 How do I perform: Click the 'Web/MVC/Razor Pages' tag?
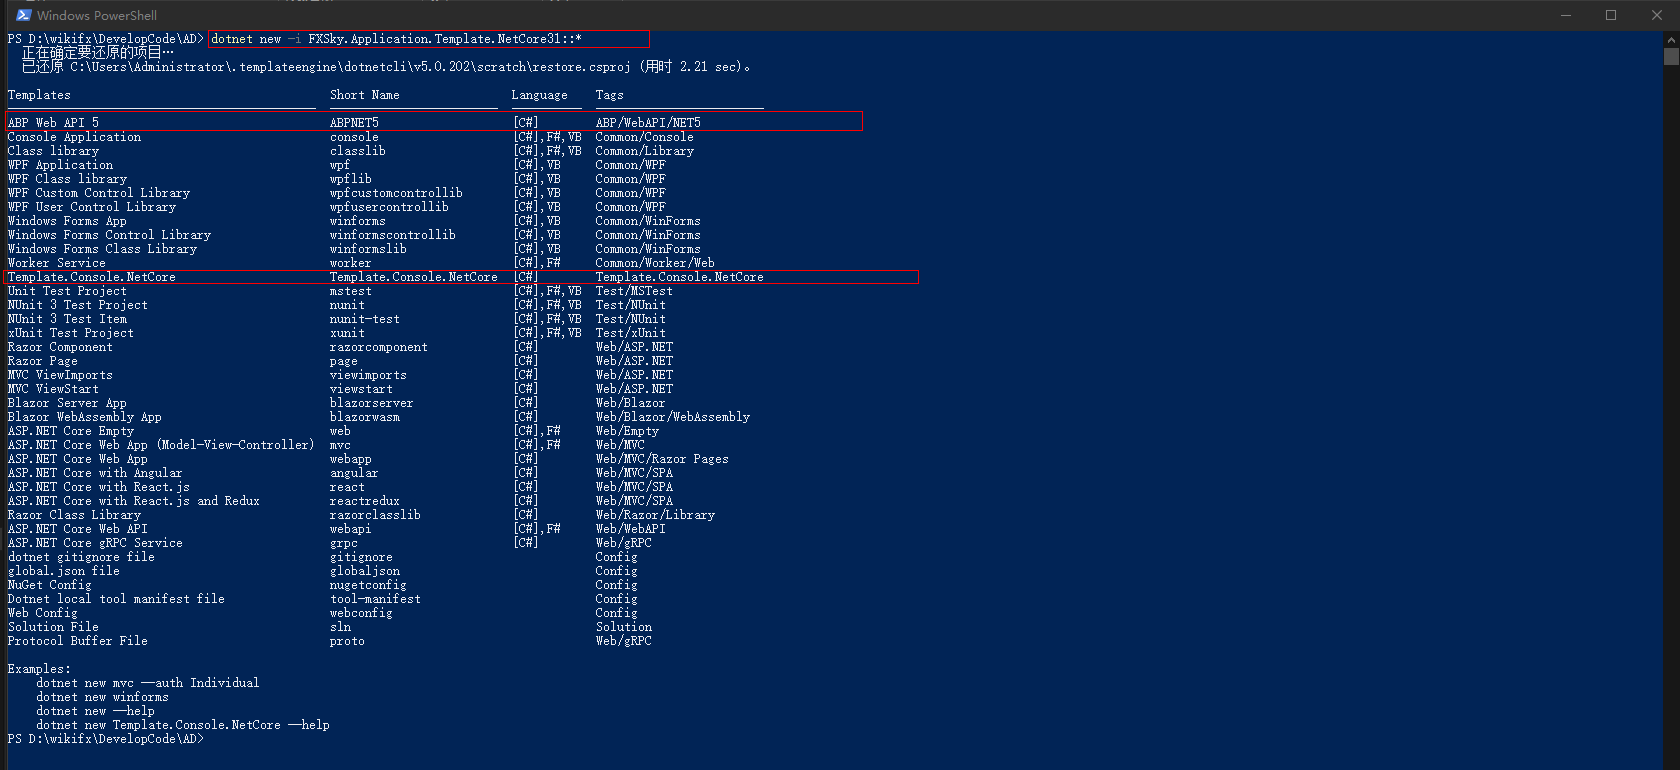pyautogui.click(x=662, y=459)
